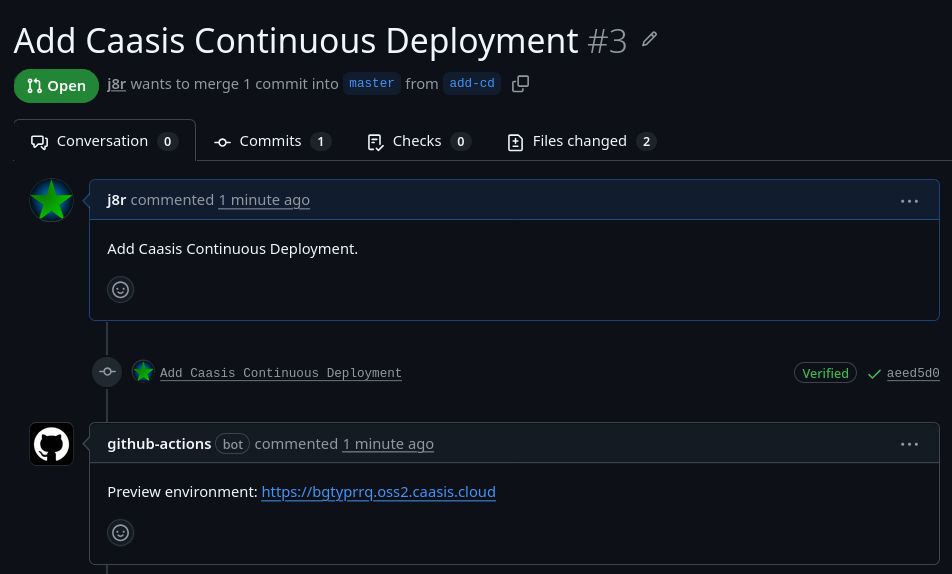The image size is (952, 574).
Task: Click the pencil icon to edit title
Action: coord(650,40)
